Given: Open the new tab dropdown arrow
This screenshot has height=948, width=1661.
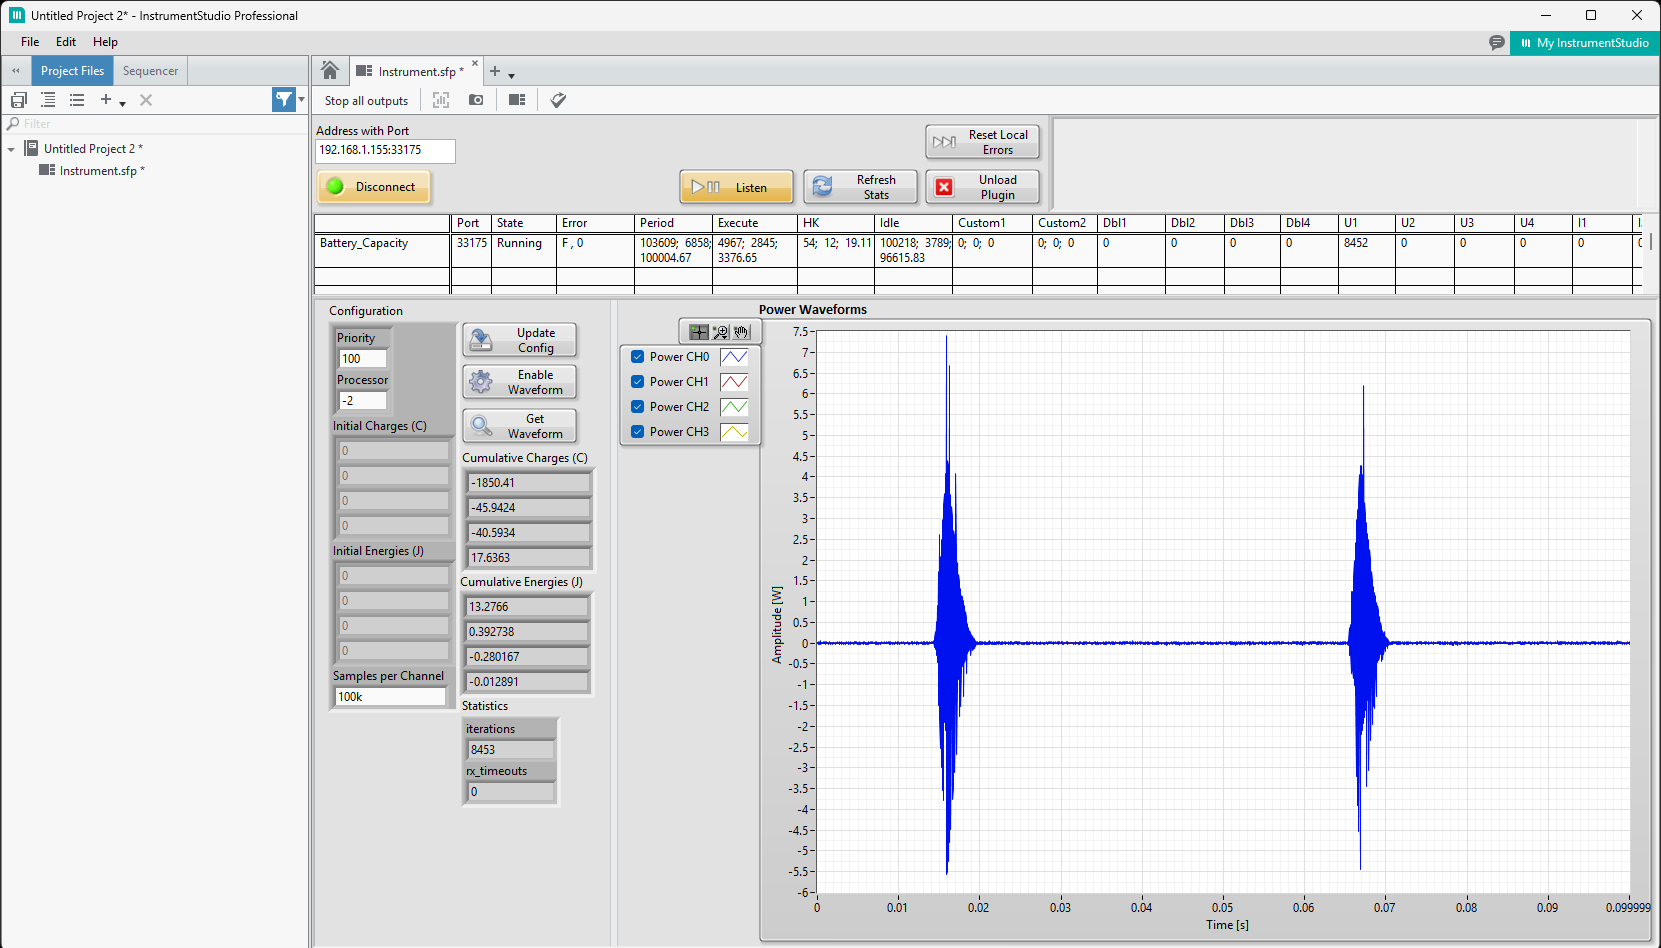Looking at the screenshot, I should coord(511,76).
